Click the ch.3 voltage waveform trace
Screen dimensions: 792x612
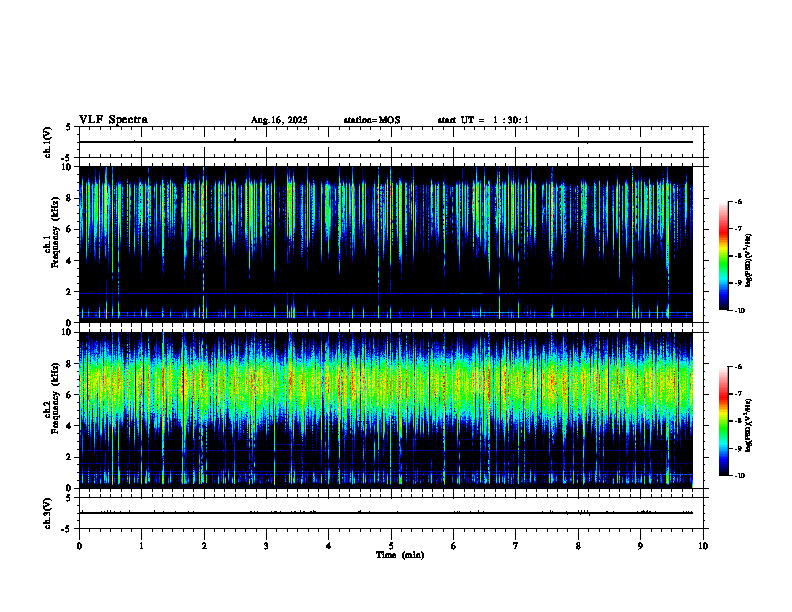point(386,513)
